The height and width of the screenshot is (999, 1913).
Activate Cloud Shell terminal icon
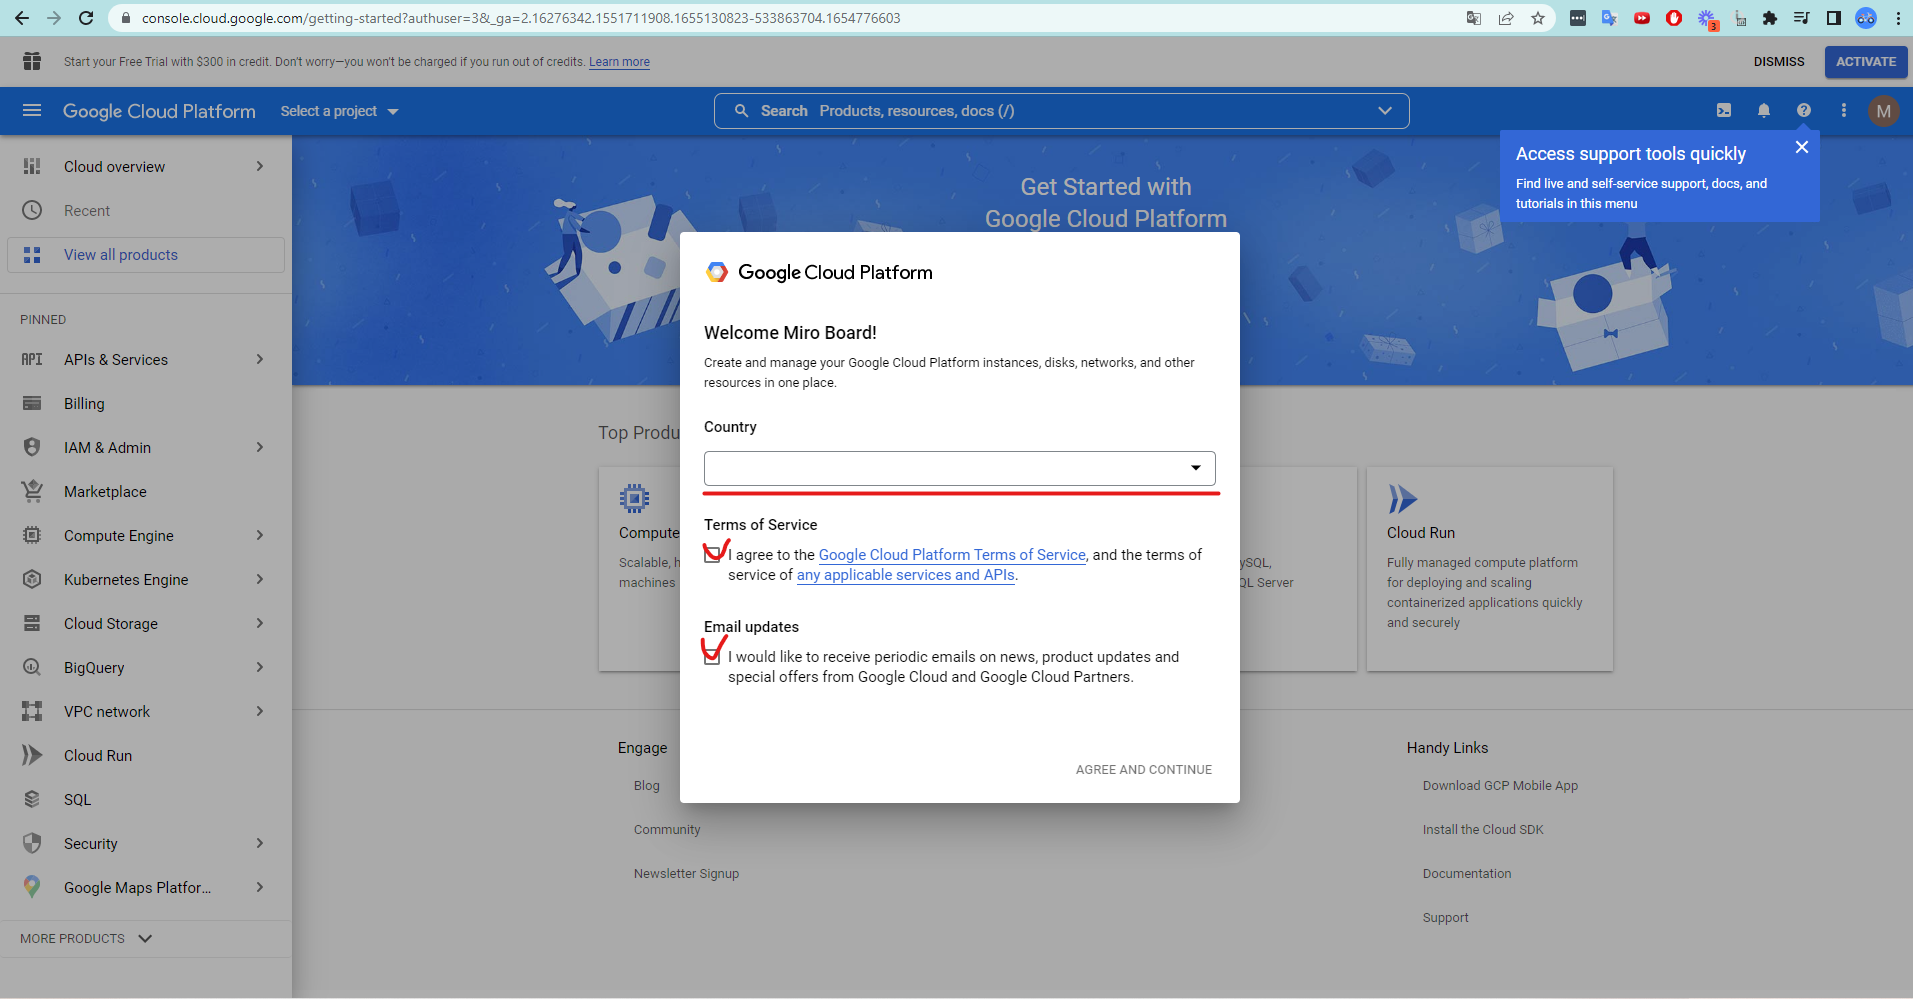[x=1724, y=111]
